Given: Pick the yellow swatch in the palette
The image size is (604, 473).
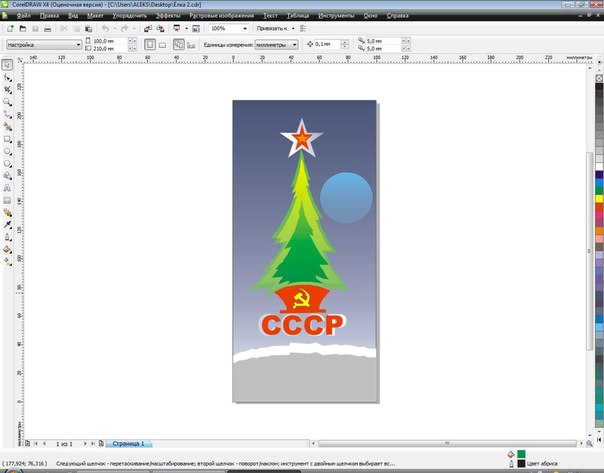Looking at the screenshot, I should point(599,199).
